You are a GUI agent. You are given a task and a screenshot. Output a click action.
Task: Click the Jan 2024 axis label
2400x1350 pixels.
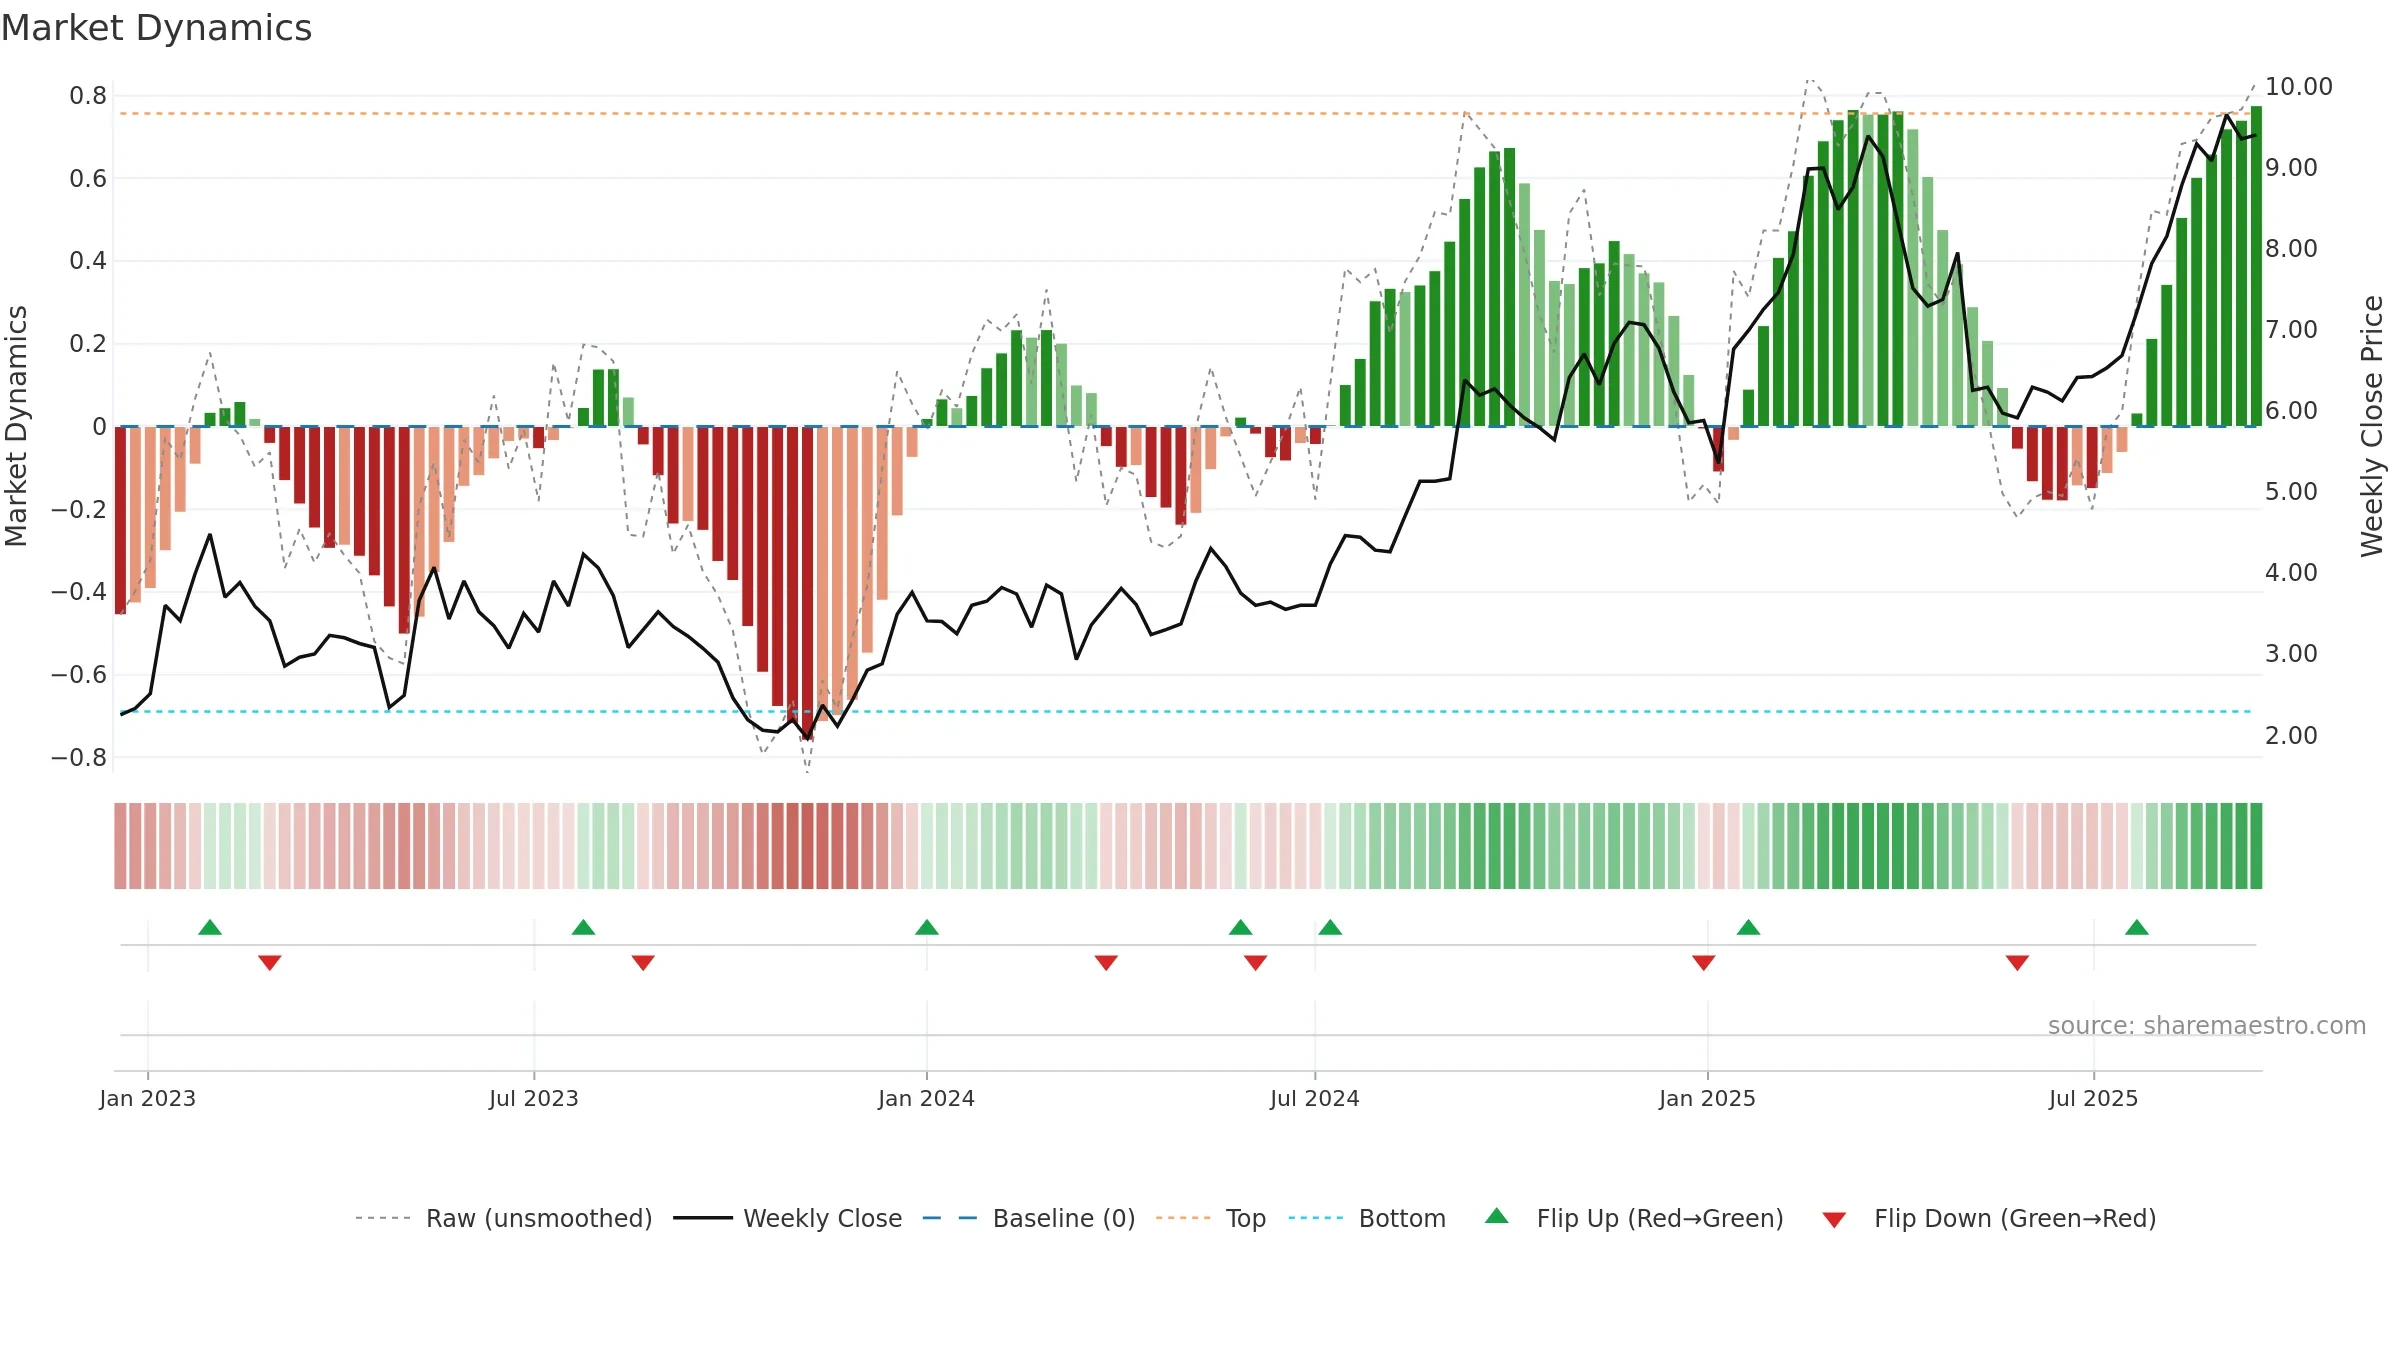click(x=927, y=1098)
